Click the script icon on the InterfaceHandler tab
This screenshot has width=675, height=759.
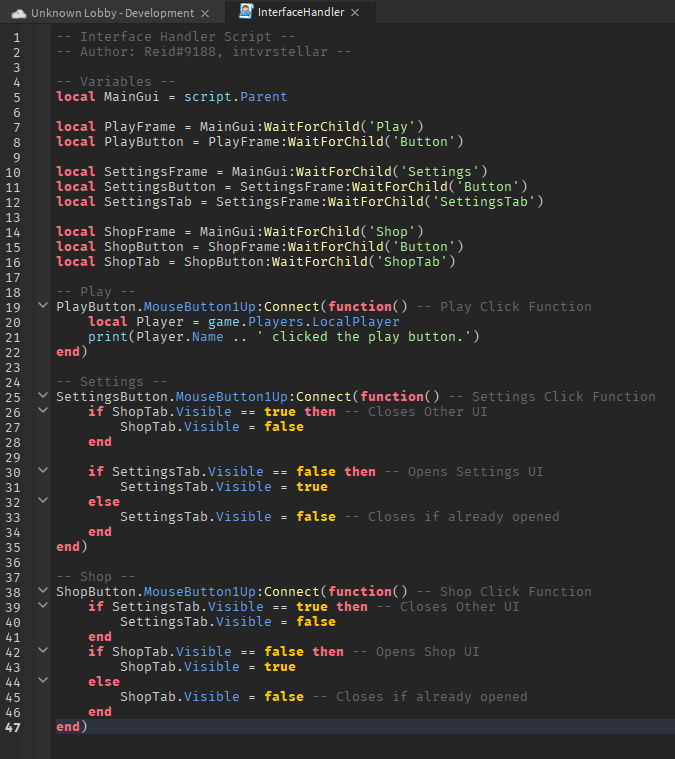tap(246, 11)
